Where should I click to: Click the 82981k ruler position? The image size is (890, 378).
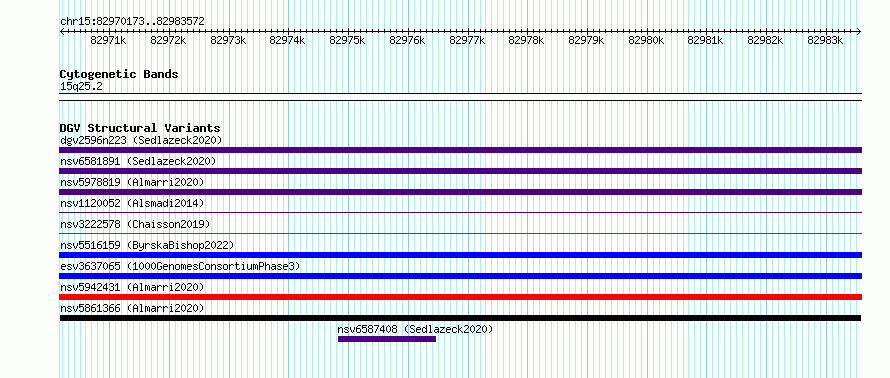pyautogui.click(x=706, y=40)
